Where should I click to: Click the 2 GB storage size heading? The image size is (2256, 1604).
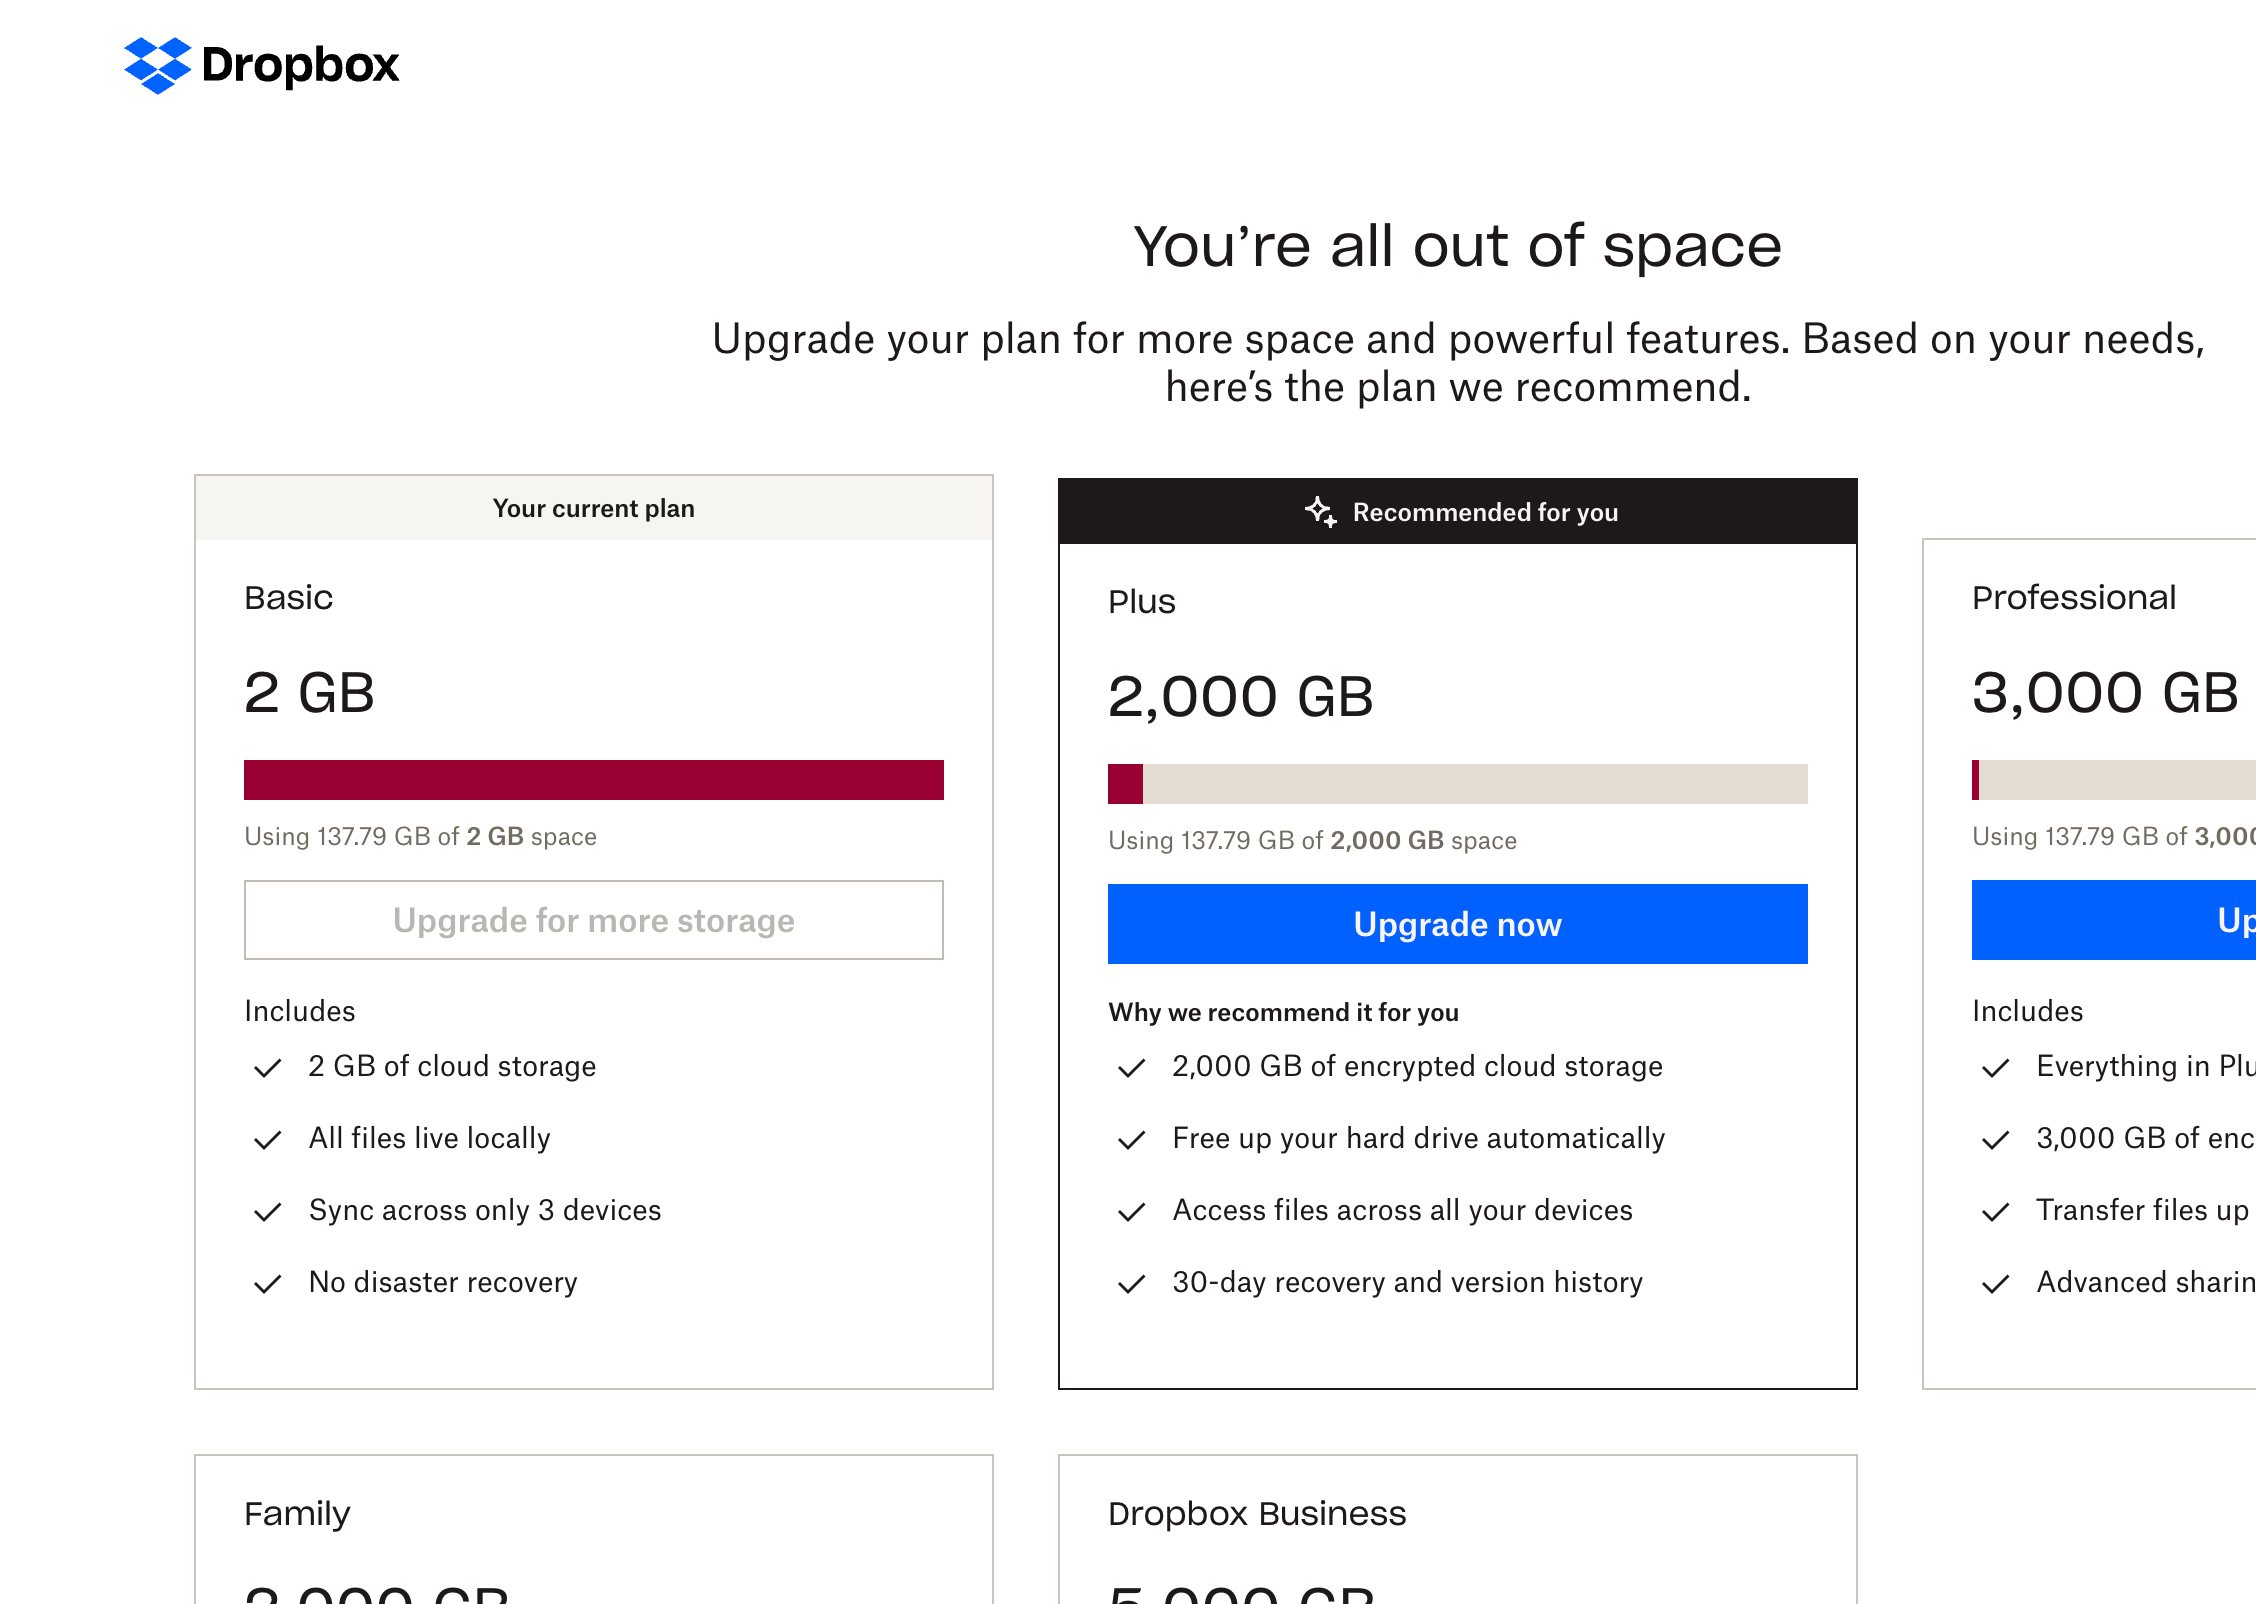coord(310,692)
